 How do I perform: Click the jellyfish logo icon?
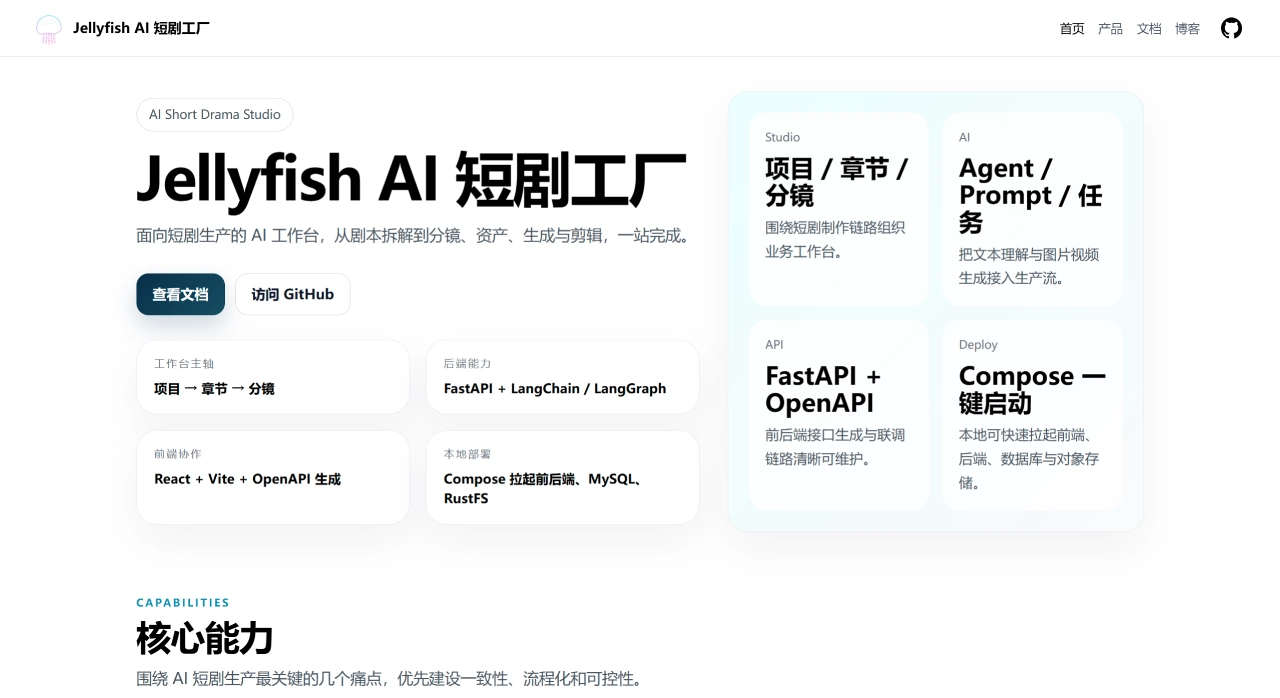tap(48, 28)
